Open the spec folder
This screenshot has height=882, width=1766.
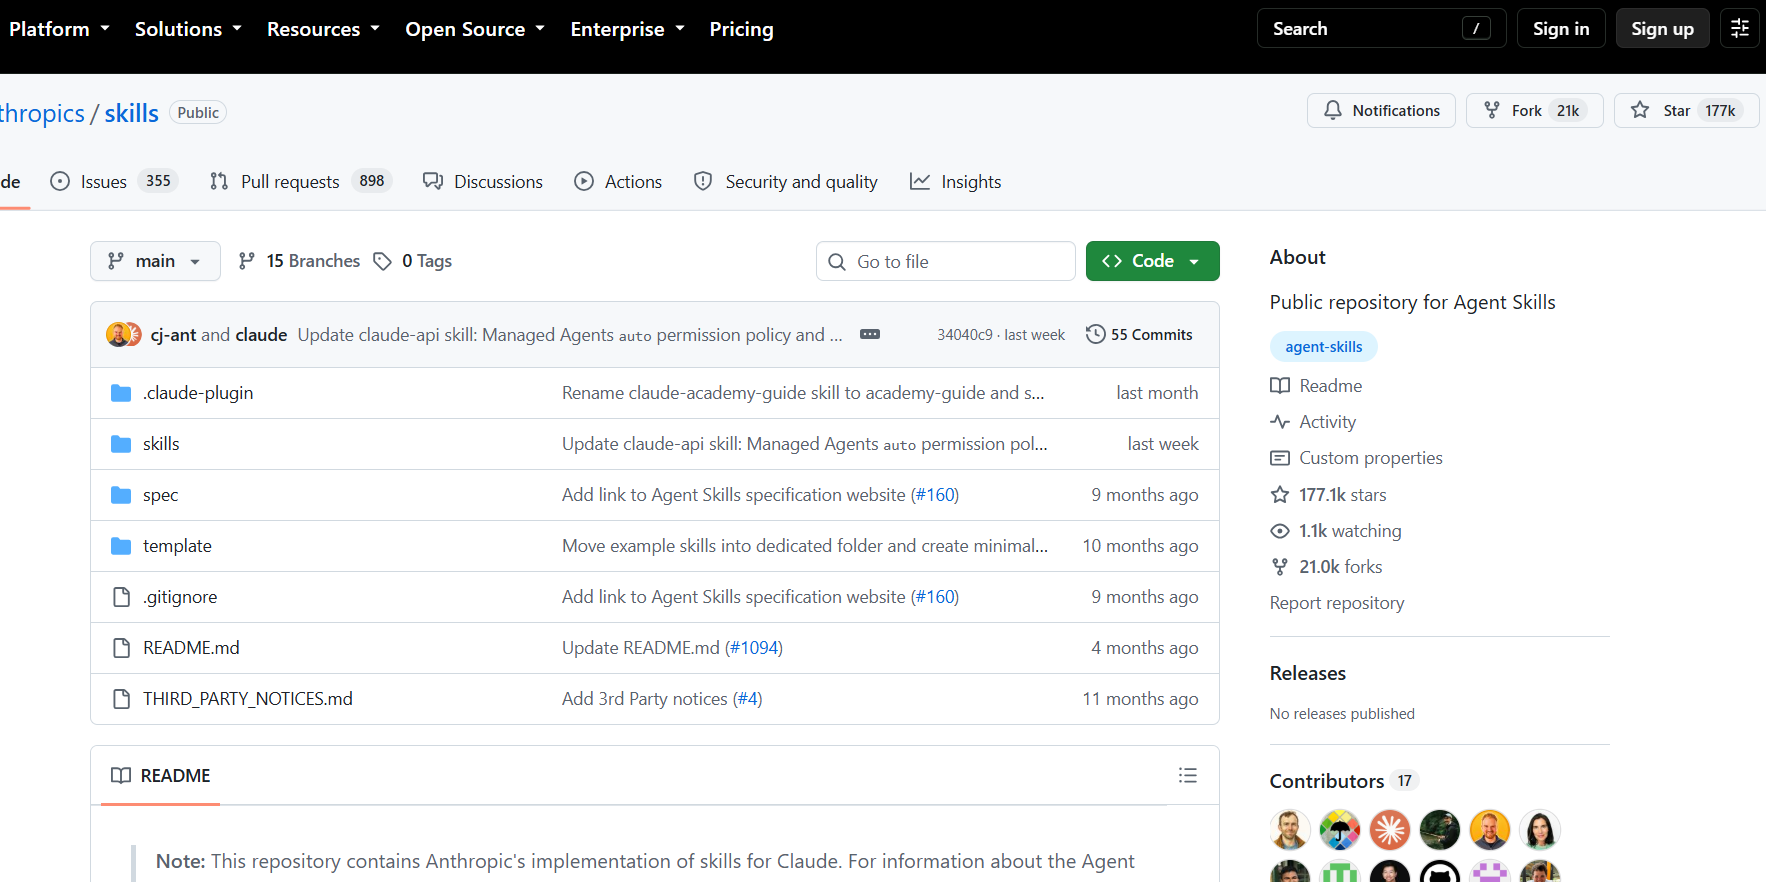[160, 495]
